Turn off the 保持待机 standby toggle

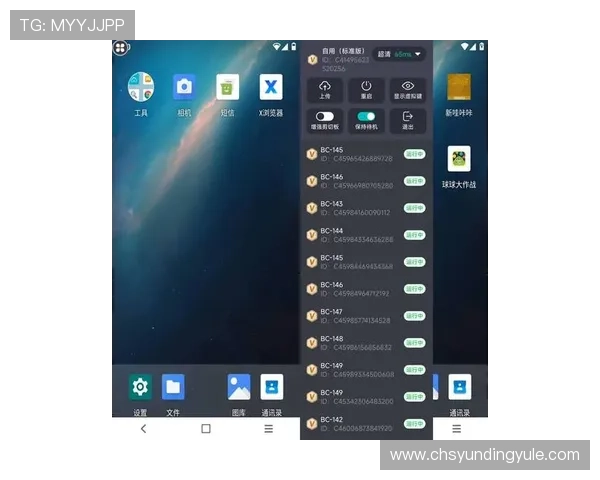coord(366,117)
